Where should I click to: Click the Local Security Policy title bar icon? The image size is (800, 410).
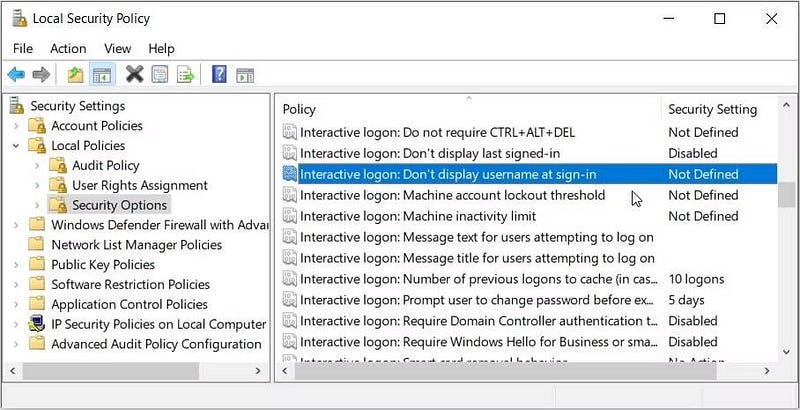(19, 19)
